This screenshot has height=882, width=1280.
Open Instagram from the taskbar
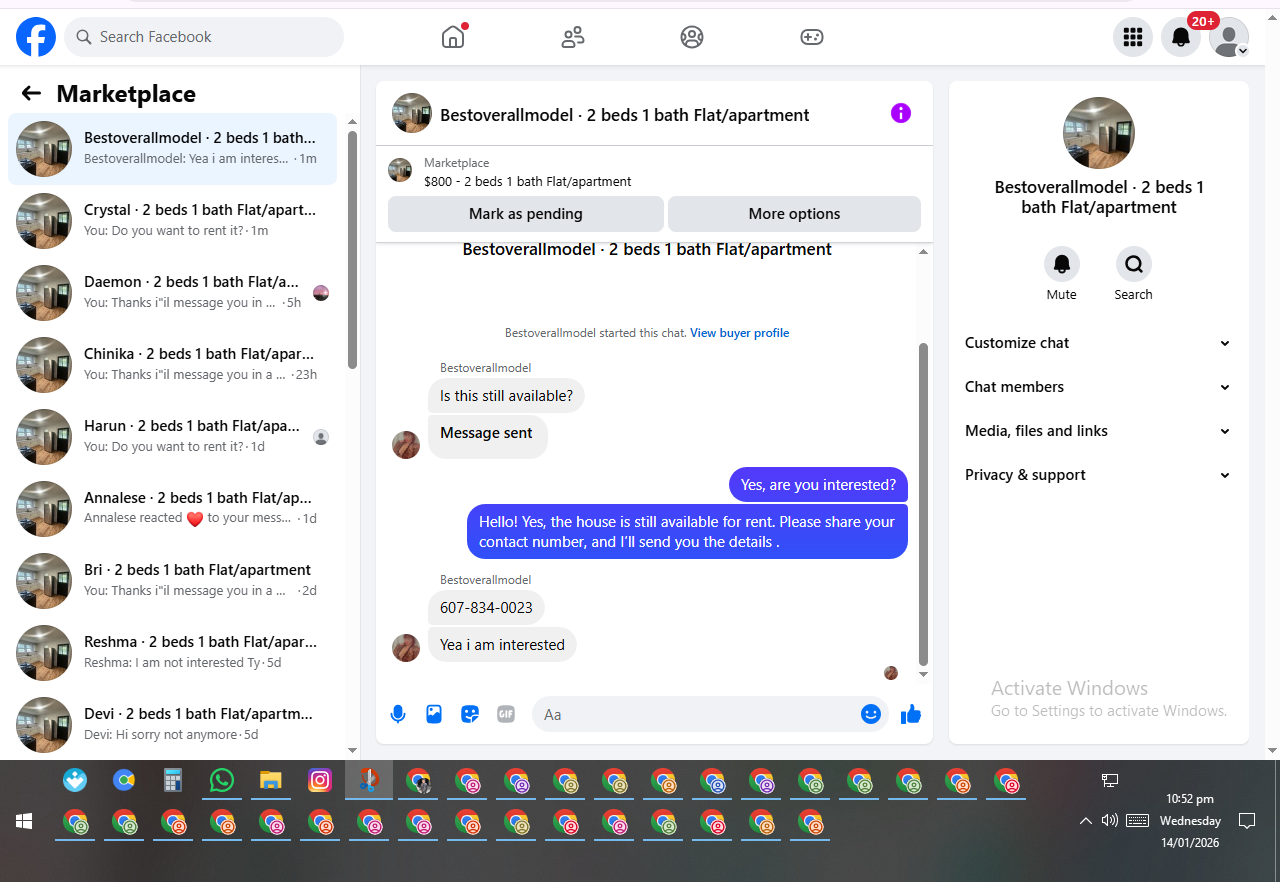320,780
